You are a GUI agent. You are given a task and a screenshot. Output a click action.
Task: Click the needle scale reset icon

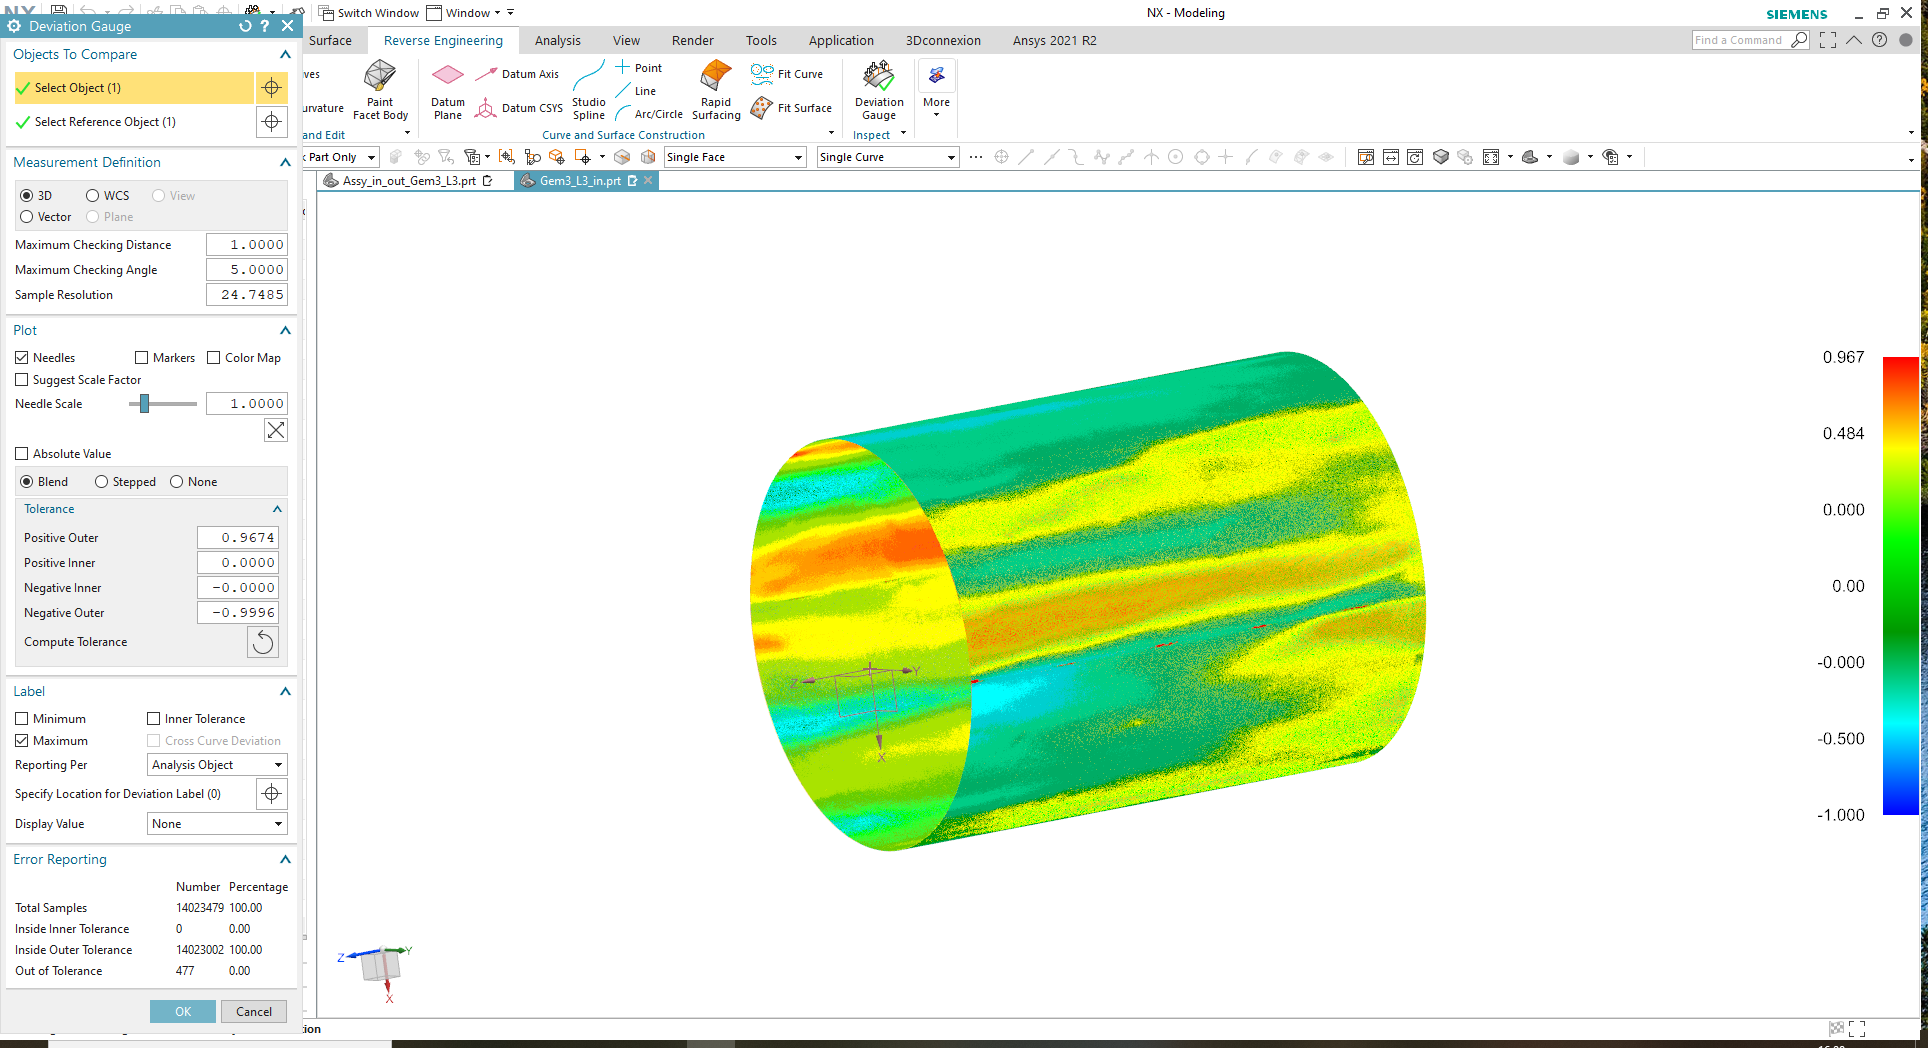coord(276,430)
